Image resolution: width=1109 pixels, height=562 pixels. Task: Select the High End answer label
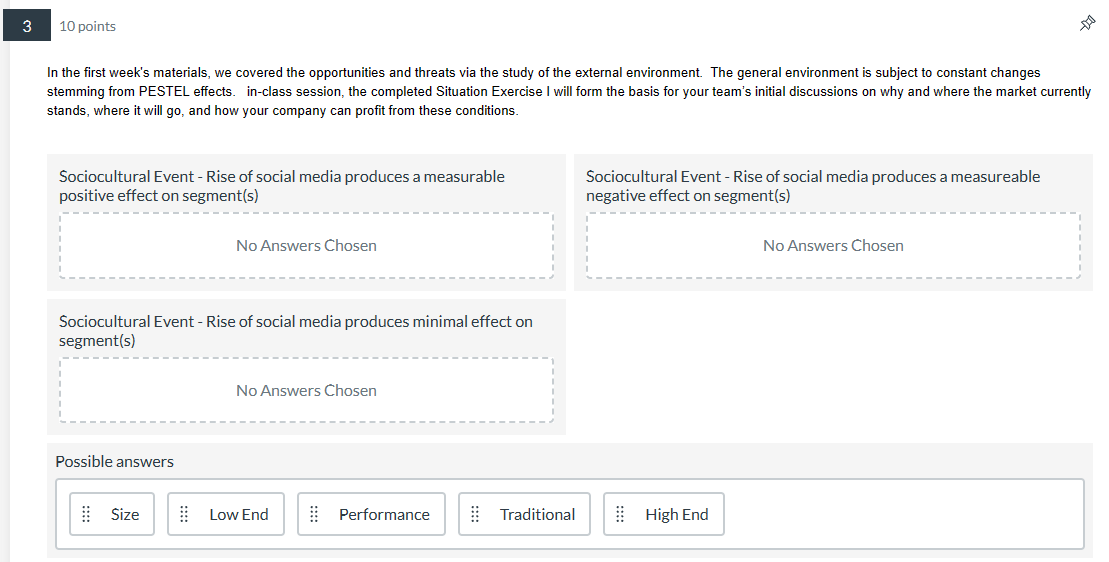coord(677,515)
